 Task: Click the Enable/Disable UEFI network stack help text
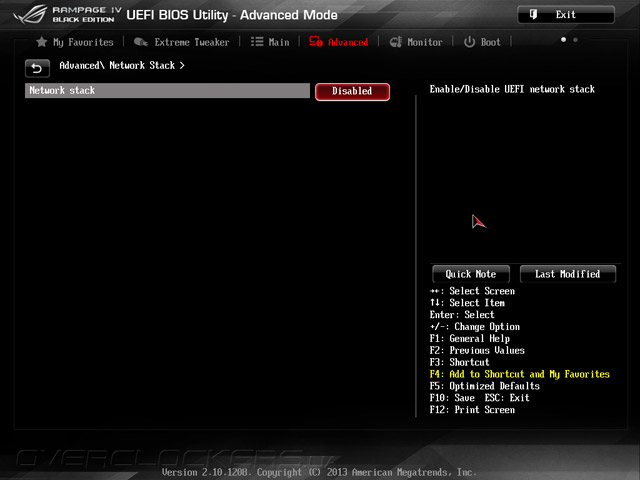(x=512, y=89)
